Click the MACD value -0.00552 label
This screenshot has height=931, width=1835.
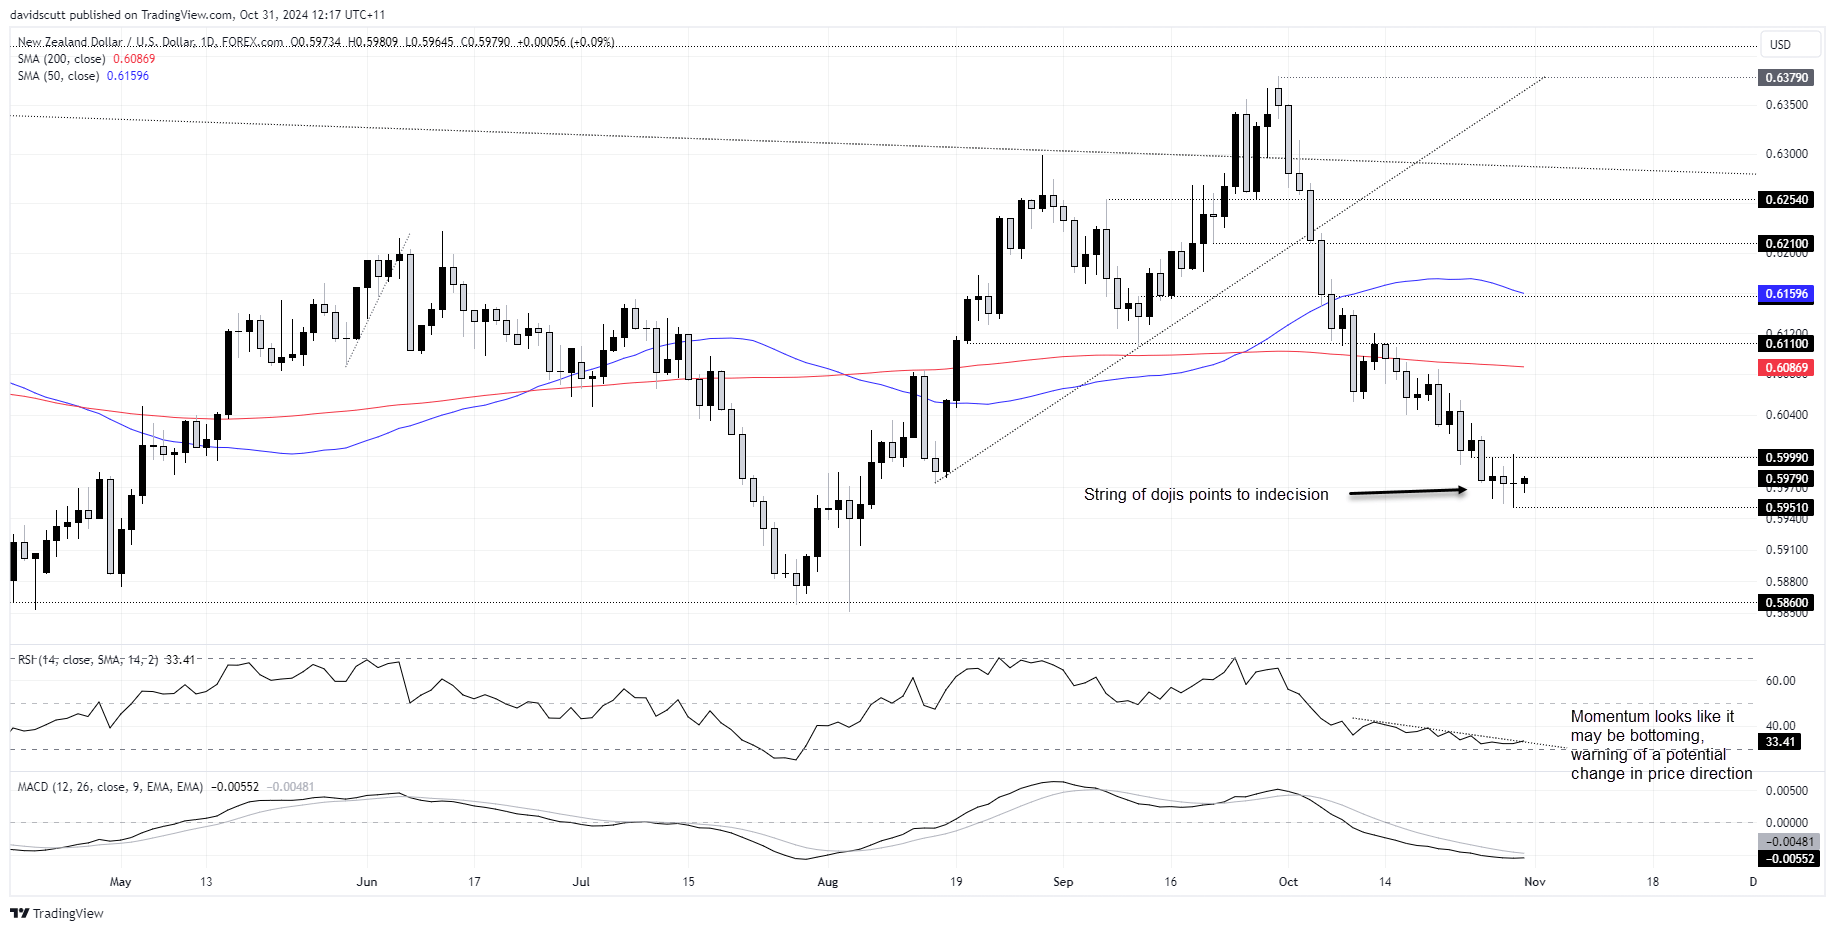click(x=1788, y=858)
